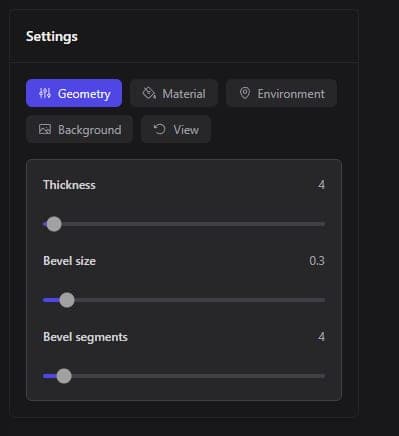399x436 pixels.
Task: Click the Bevel segments slider handle
Action: (x=64, y=376)
